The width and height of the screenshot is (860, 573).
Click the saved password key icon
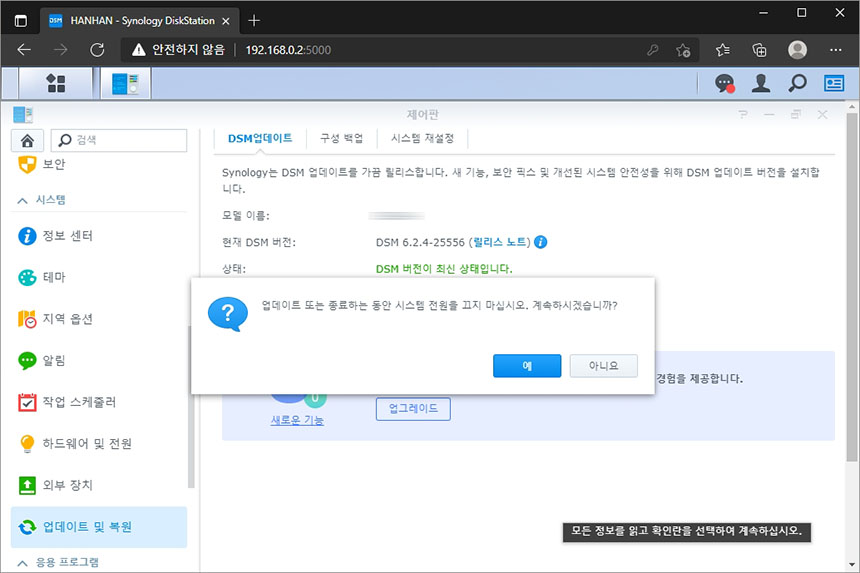click(653, 50)
